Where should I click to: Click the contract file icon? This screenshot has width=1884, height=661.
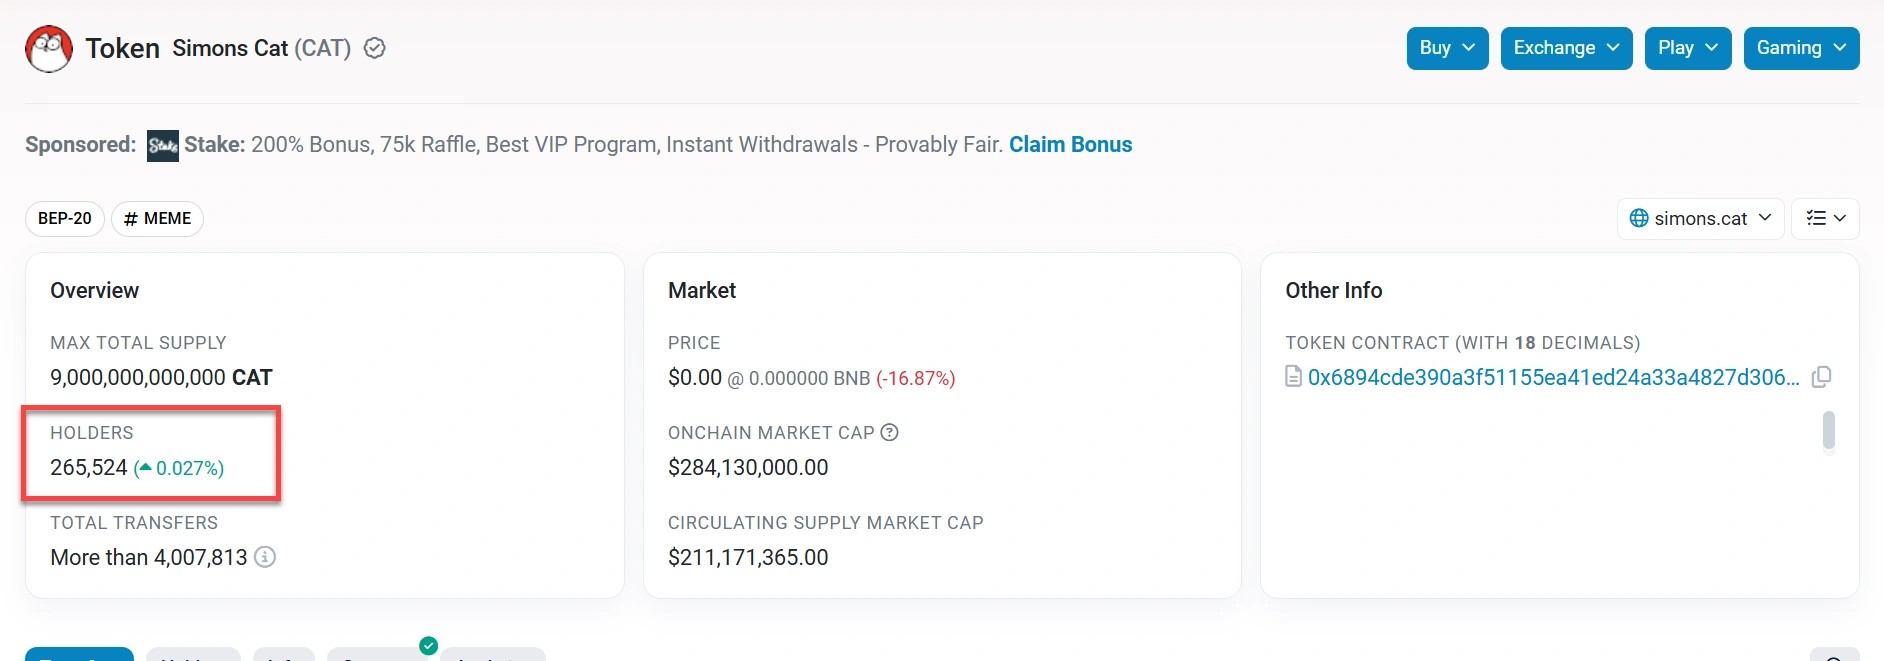[x=1294, y=377]
